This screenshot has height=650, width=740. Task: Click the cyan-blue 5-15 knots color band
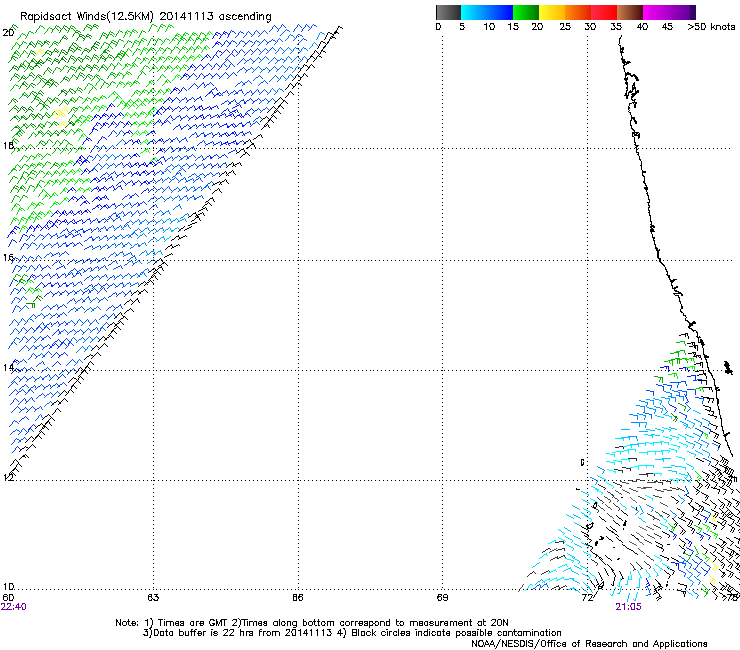tap(487, 12)
